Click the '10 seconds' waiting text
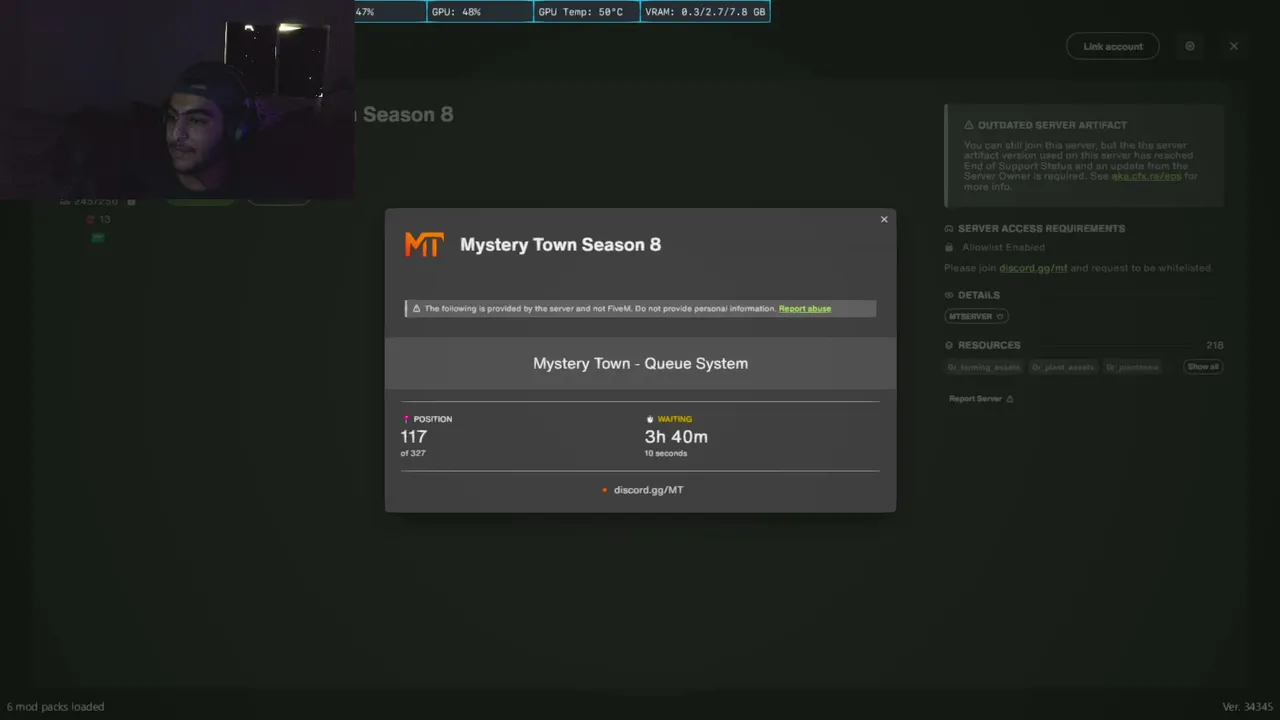 tap(666, 454)
